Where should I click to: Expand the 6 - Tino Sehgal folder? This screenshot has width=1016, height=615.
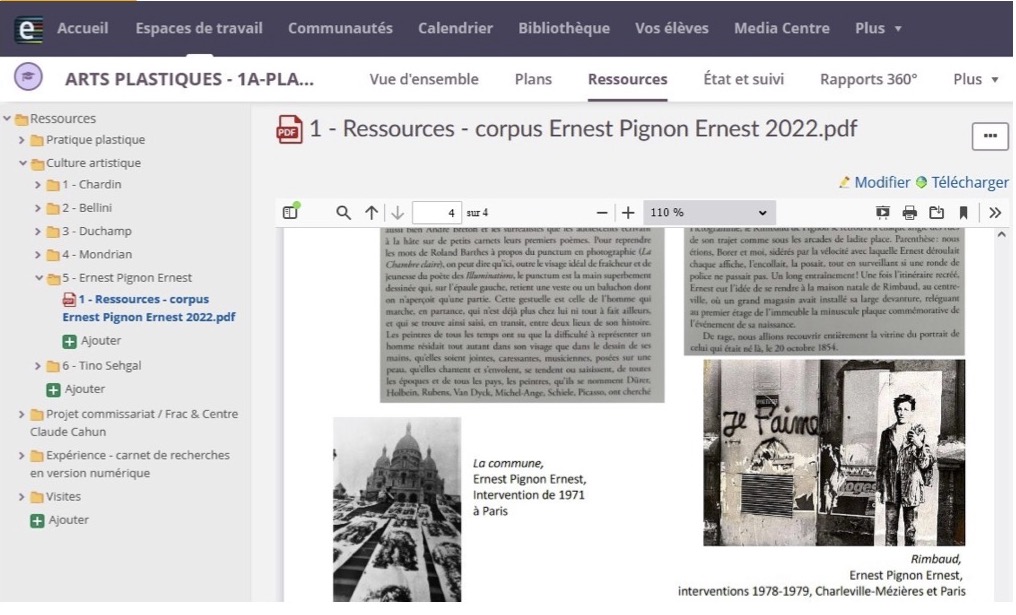coord(39,366)
